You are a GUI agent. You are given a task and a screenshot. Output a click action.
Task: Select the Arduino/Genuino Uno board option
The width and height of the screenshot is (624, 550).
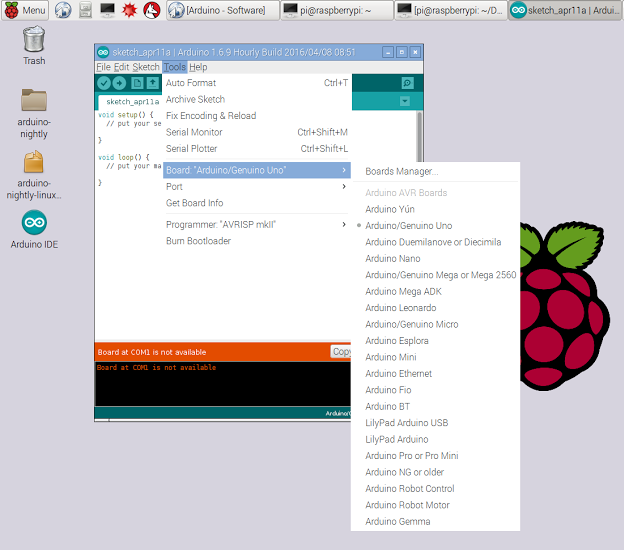coord(408,226)
